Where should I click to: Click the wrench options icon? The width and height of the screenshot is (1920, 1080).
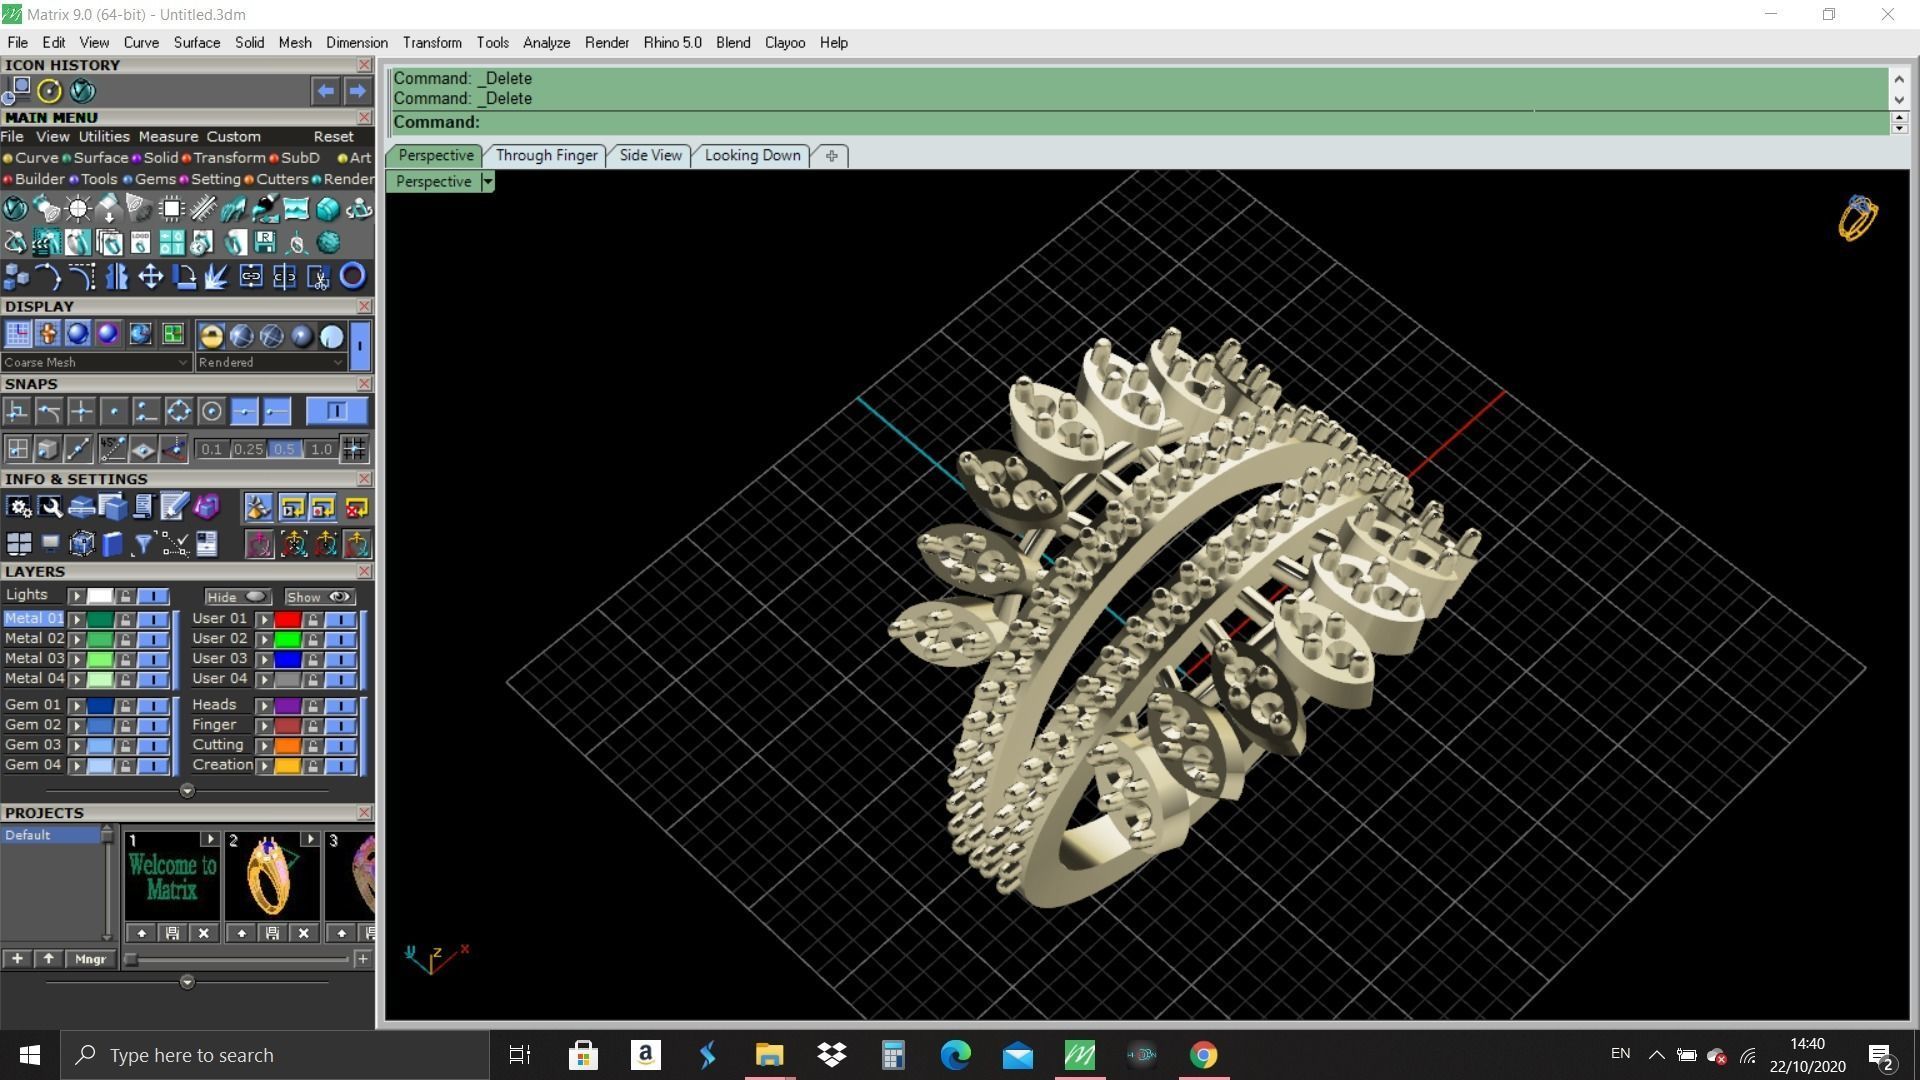[50, 507]
